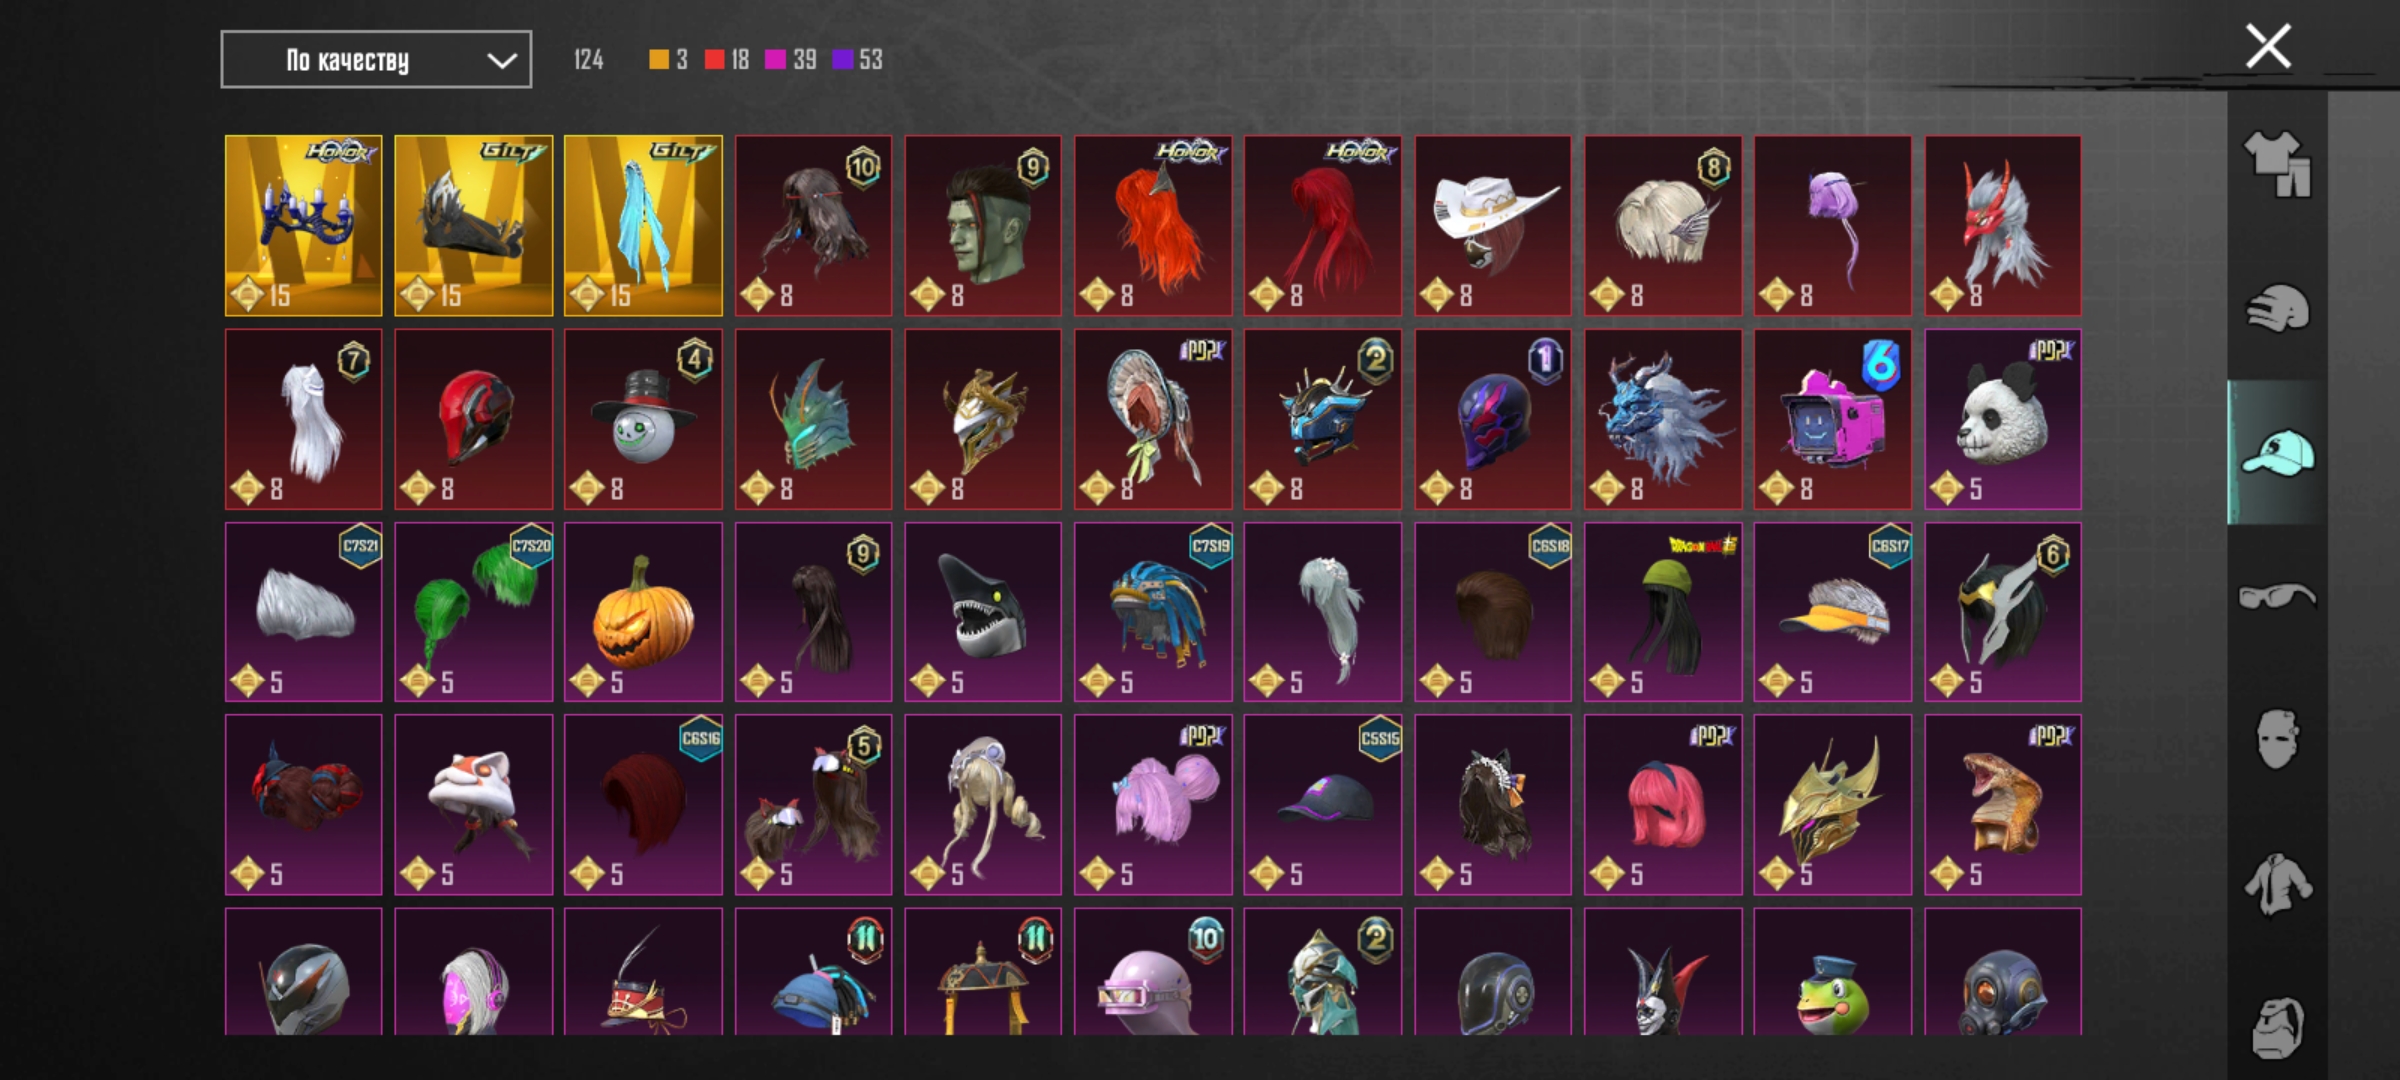Open the glasses category icon
The height and width of the screenshot is (1080, 2400).
(2278, 596)
